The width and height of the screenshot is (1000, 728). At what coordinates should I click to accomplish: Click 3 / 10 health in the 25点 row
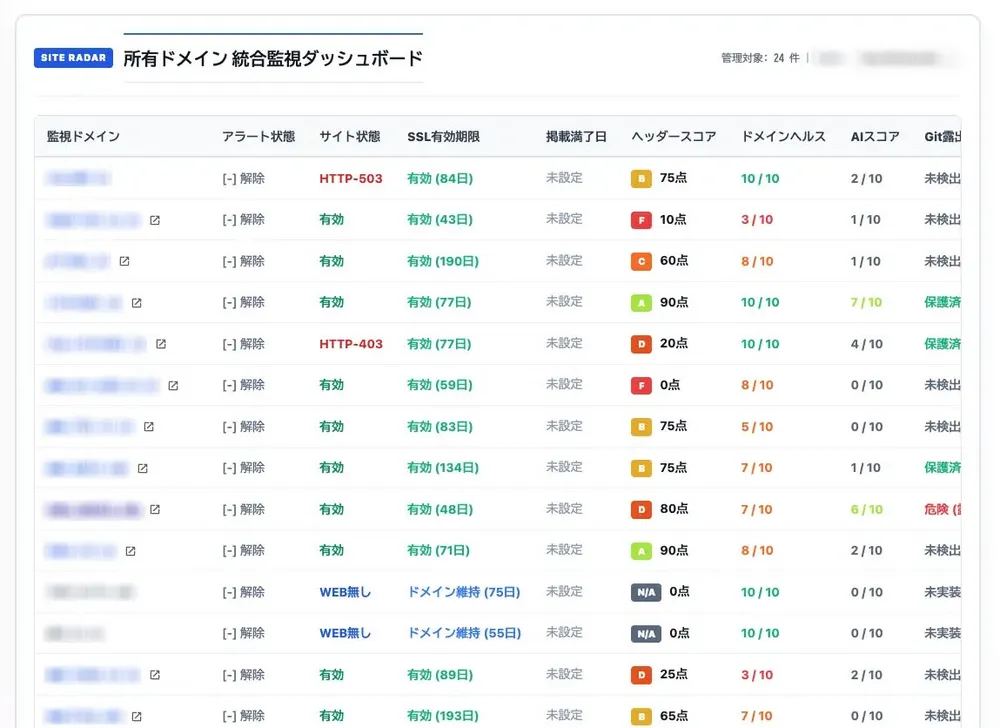pos(757,674)
